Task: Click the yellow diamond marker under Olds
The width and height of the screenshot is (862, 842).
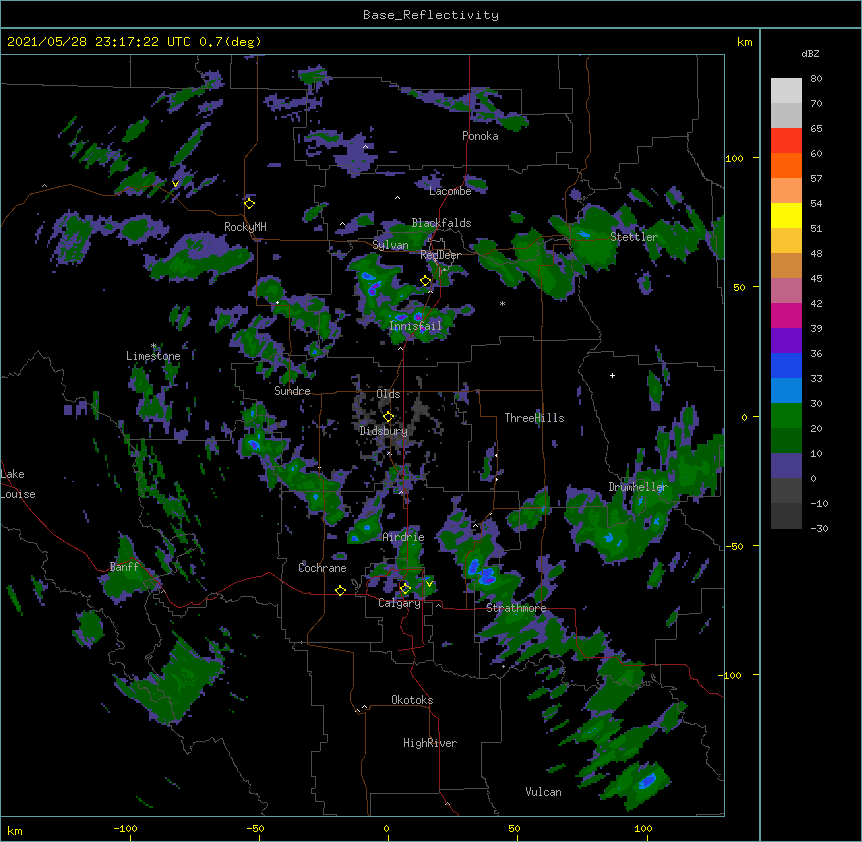Action: (388, 416)
